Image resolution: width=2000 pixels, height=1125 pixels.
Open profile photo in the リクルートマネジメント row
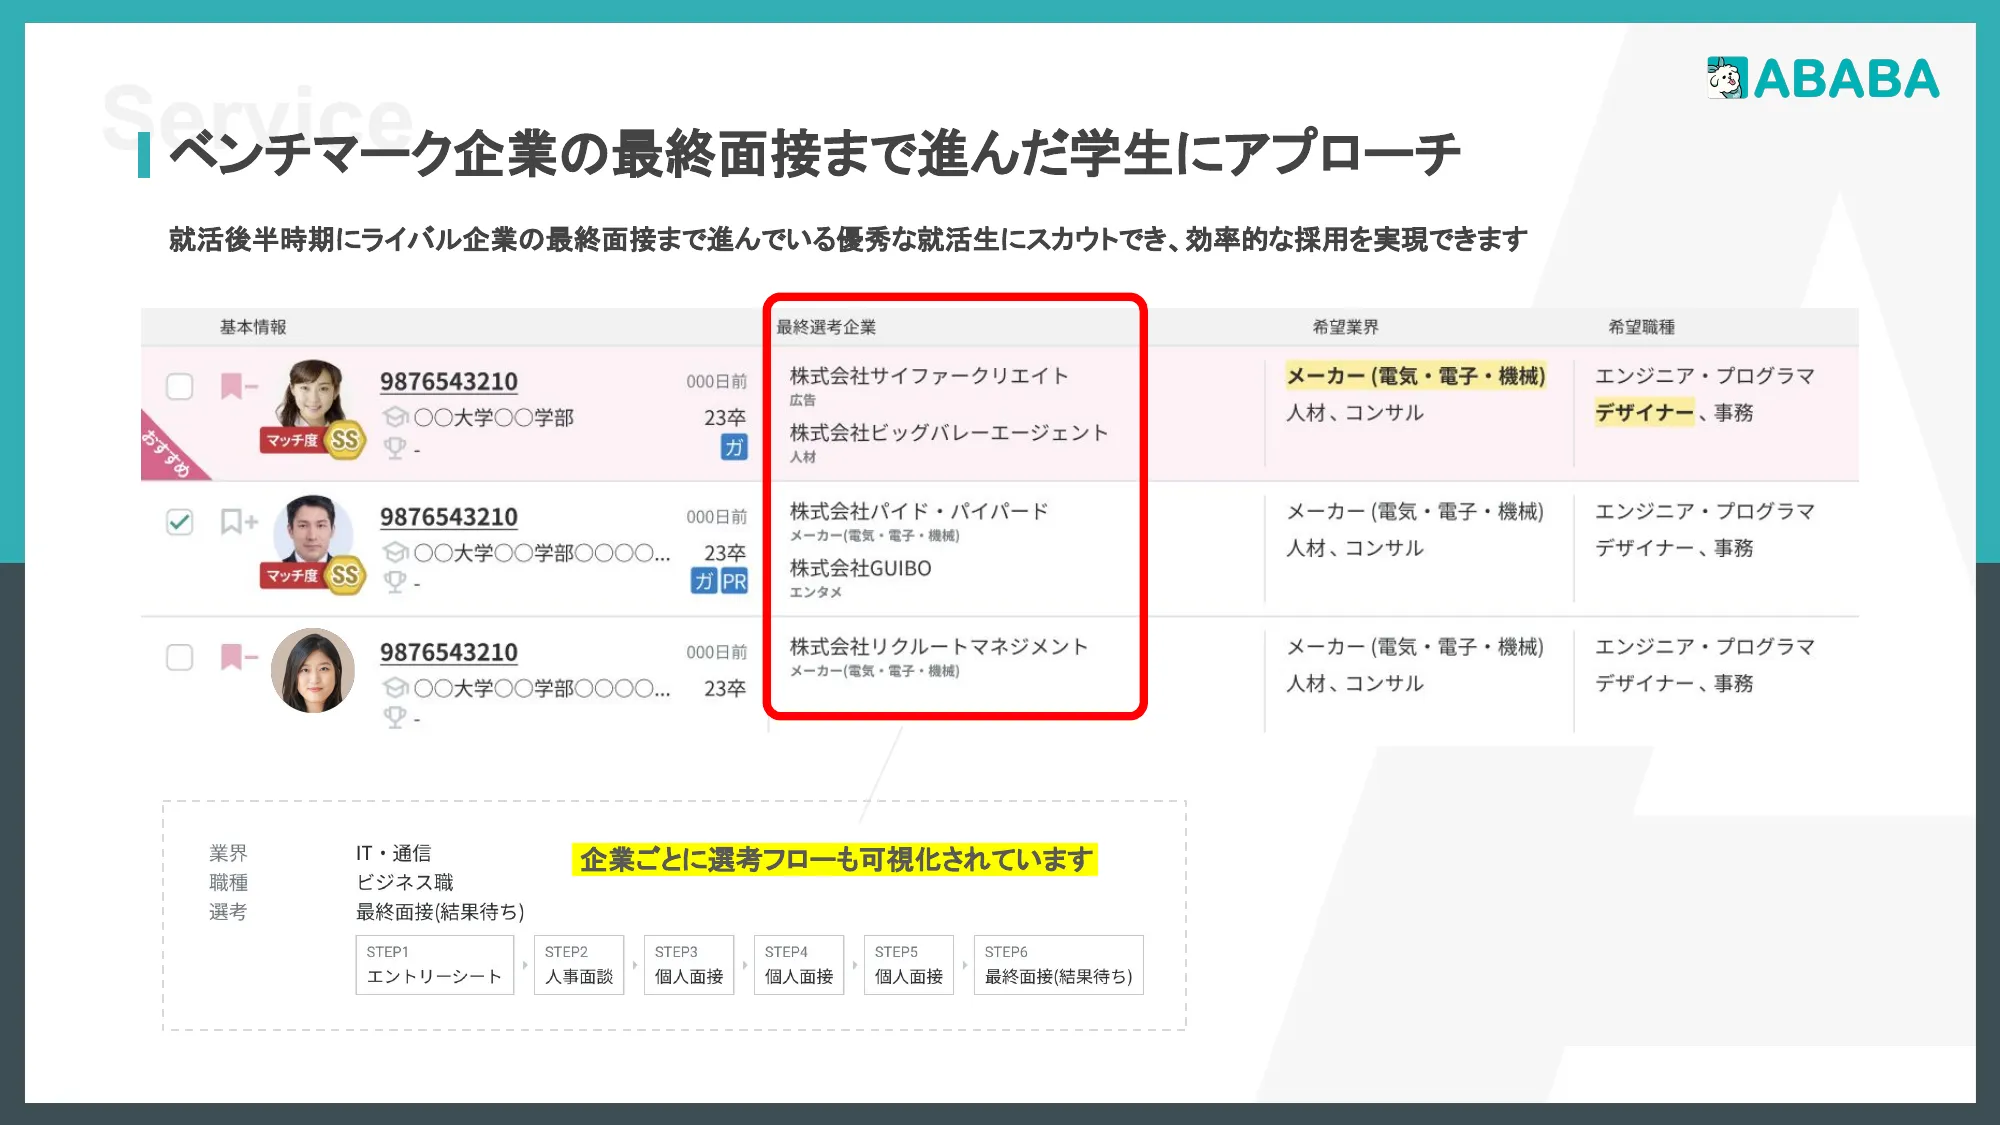click(313, 670)
